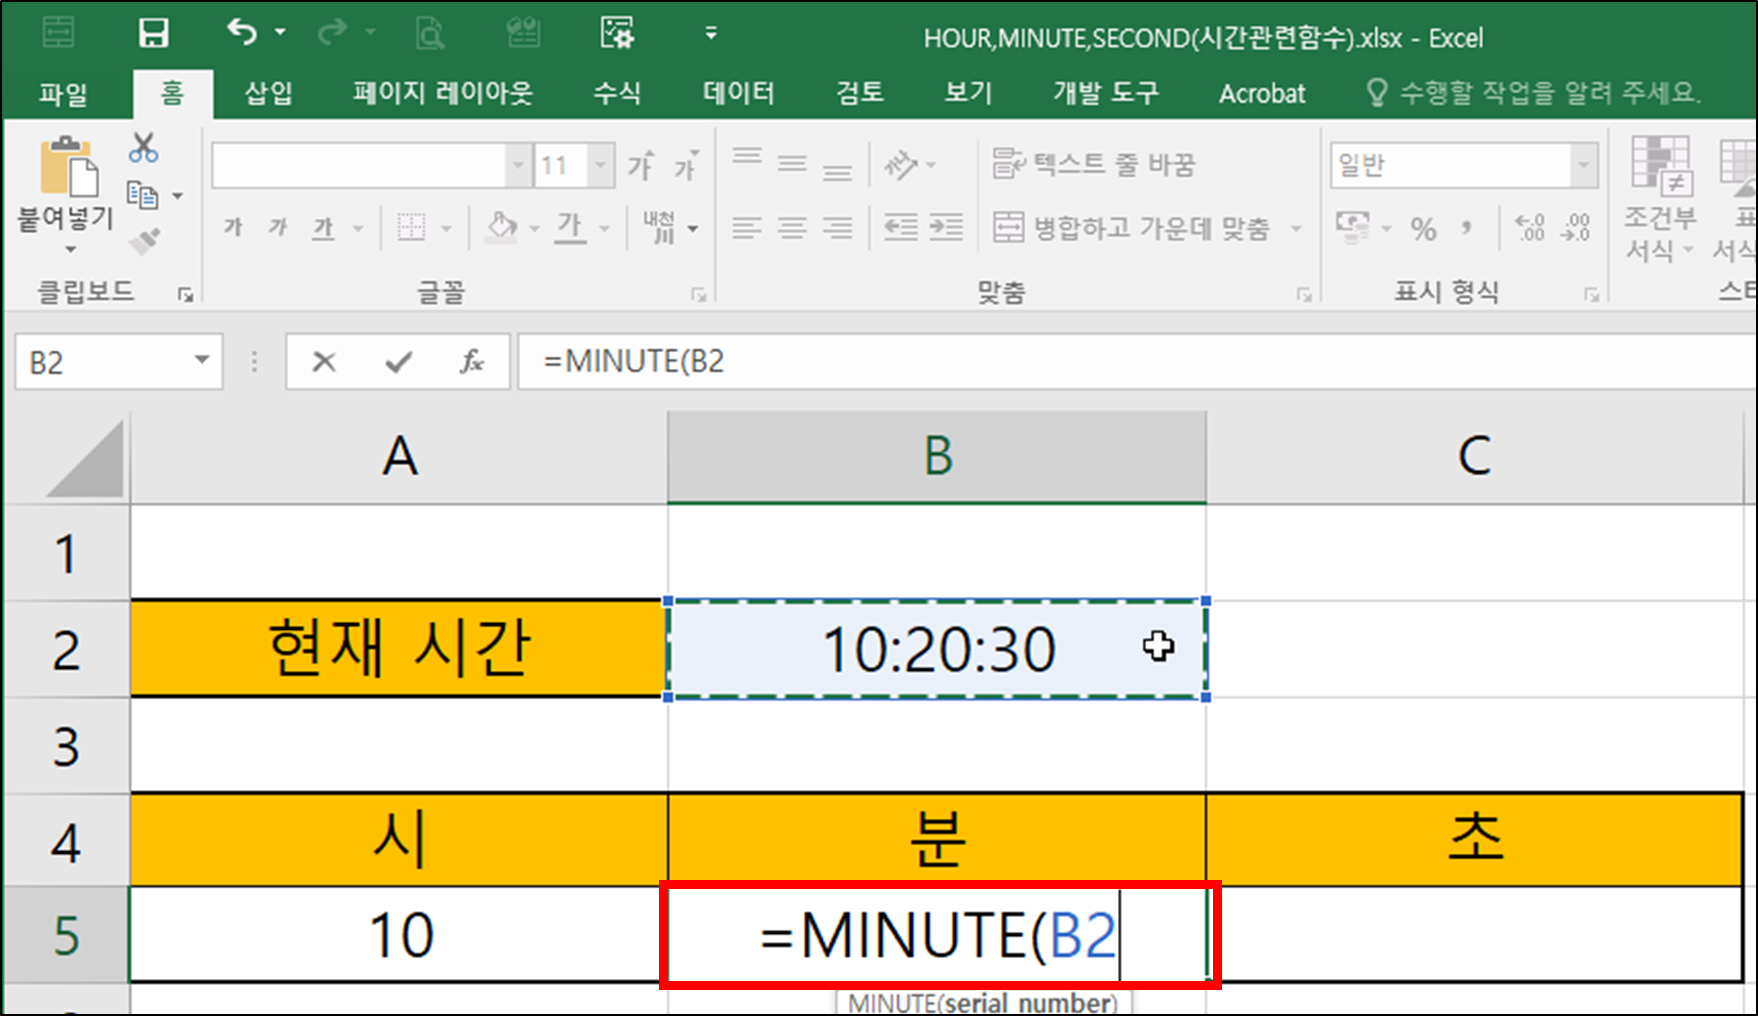Apply comma style format
Viewport: 1758px width, 1016px height.
pyautogui.click(x=1467, y=228)
